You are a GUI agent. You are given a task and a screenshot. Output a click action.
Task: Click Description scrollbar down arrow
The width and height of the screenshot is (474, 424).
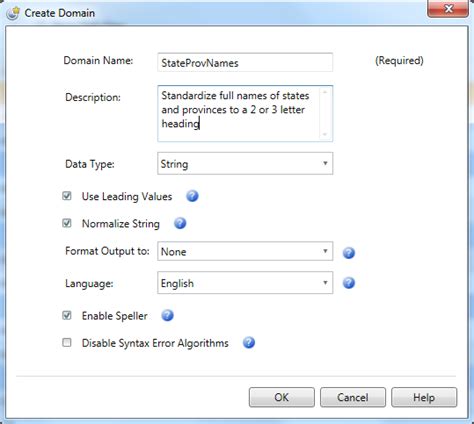pyautogui.click(x=325, y=135)
